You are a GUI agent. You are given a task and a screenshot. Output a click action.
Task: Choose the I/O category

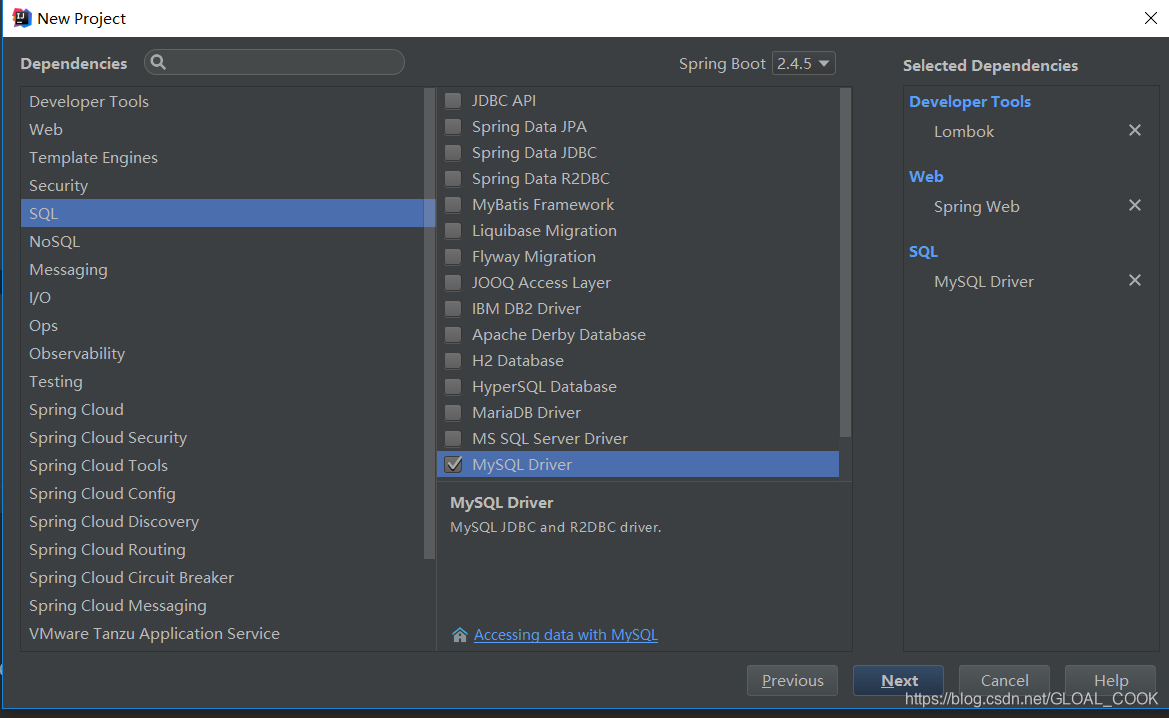coord(223,297)
